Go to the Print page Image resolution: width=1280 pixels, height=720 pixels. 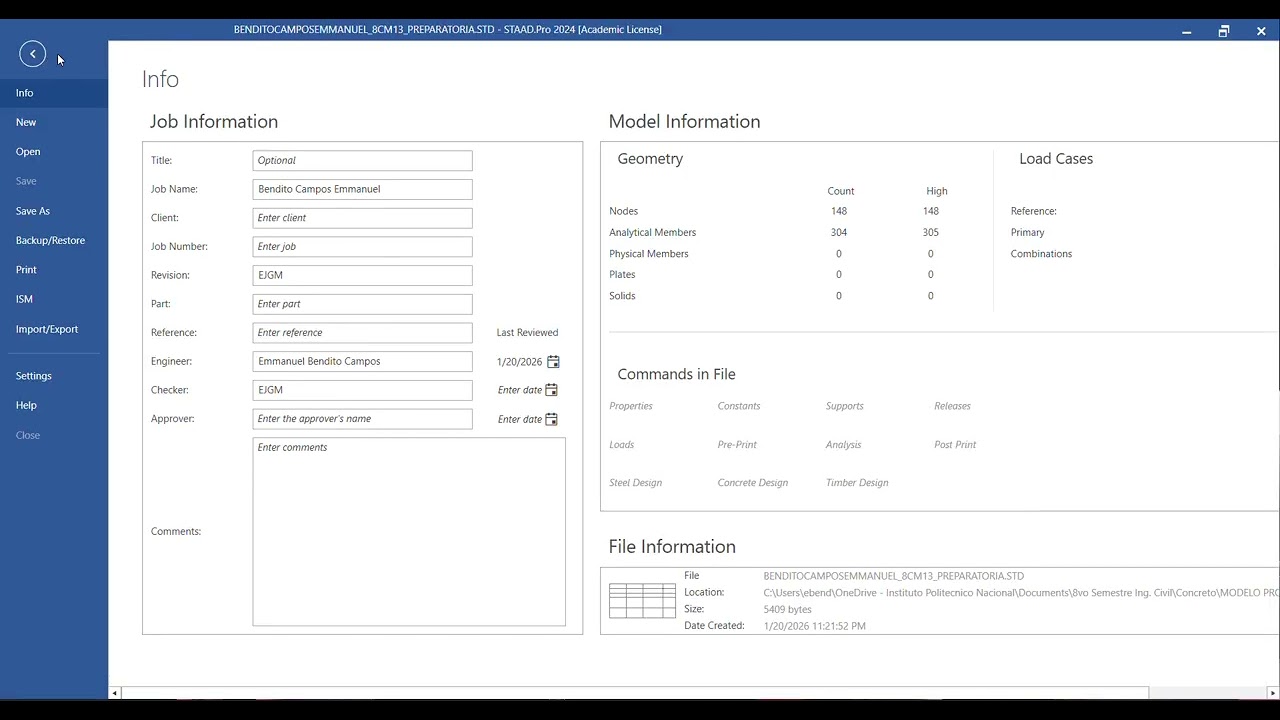click(54, 270)
